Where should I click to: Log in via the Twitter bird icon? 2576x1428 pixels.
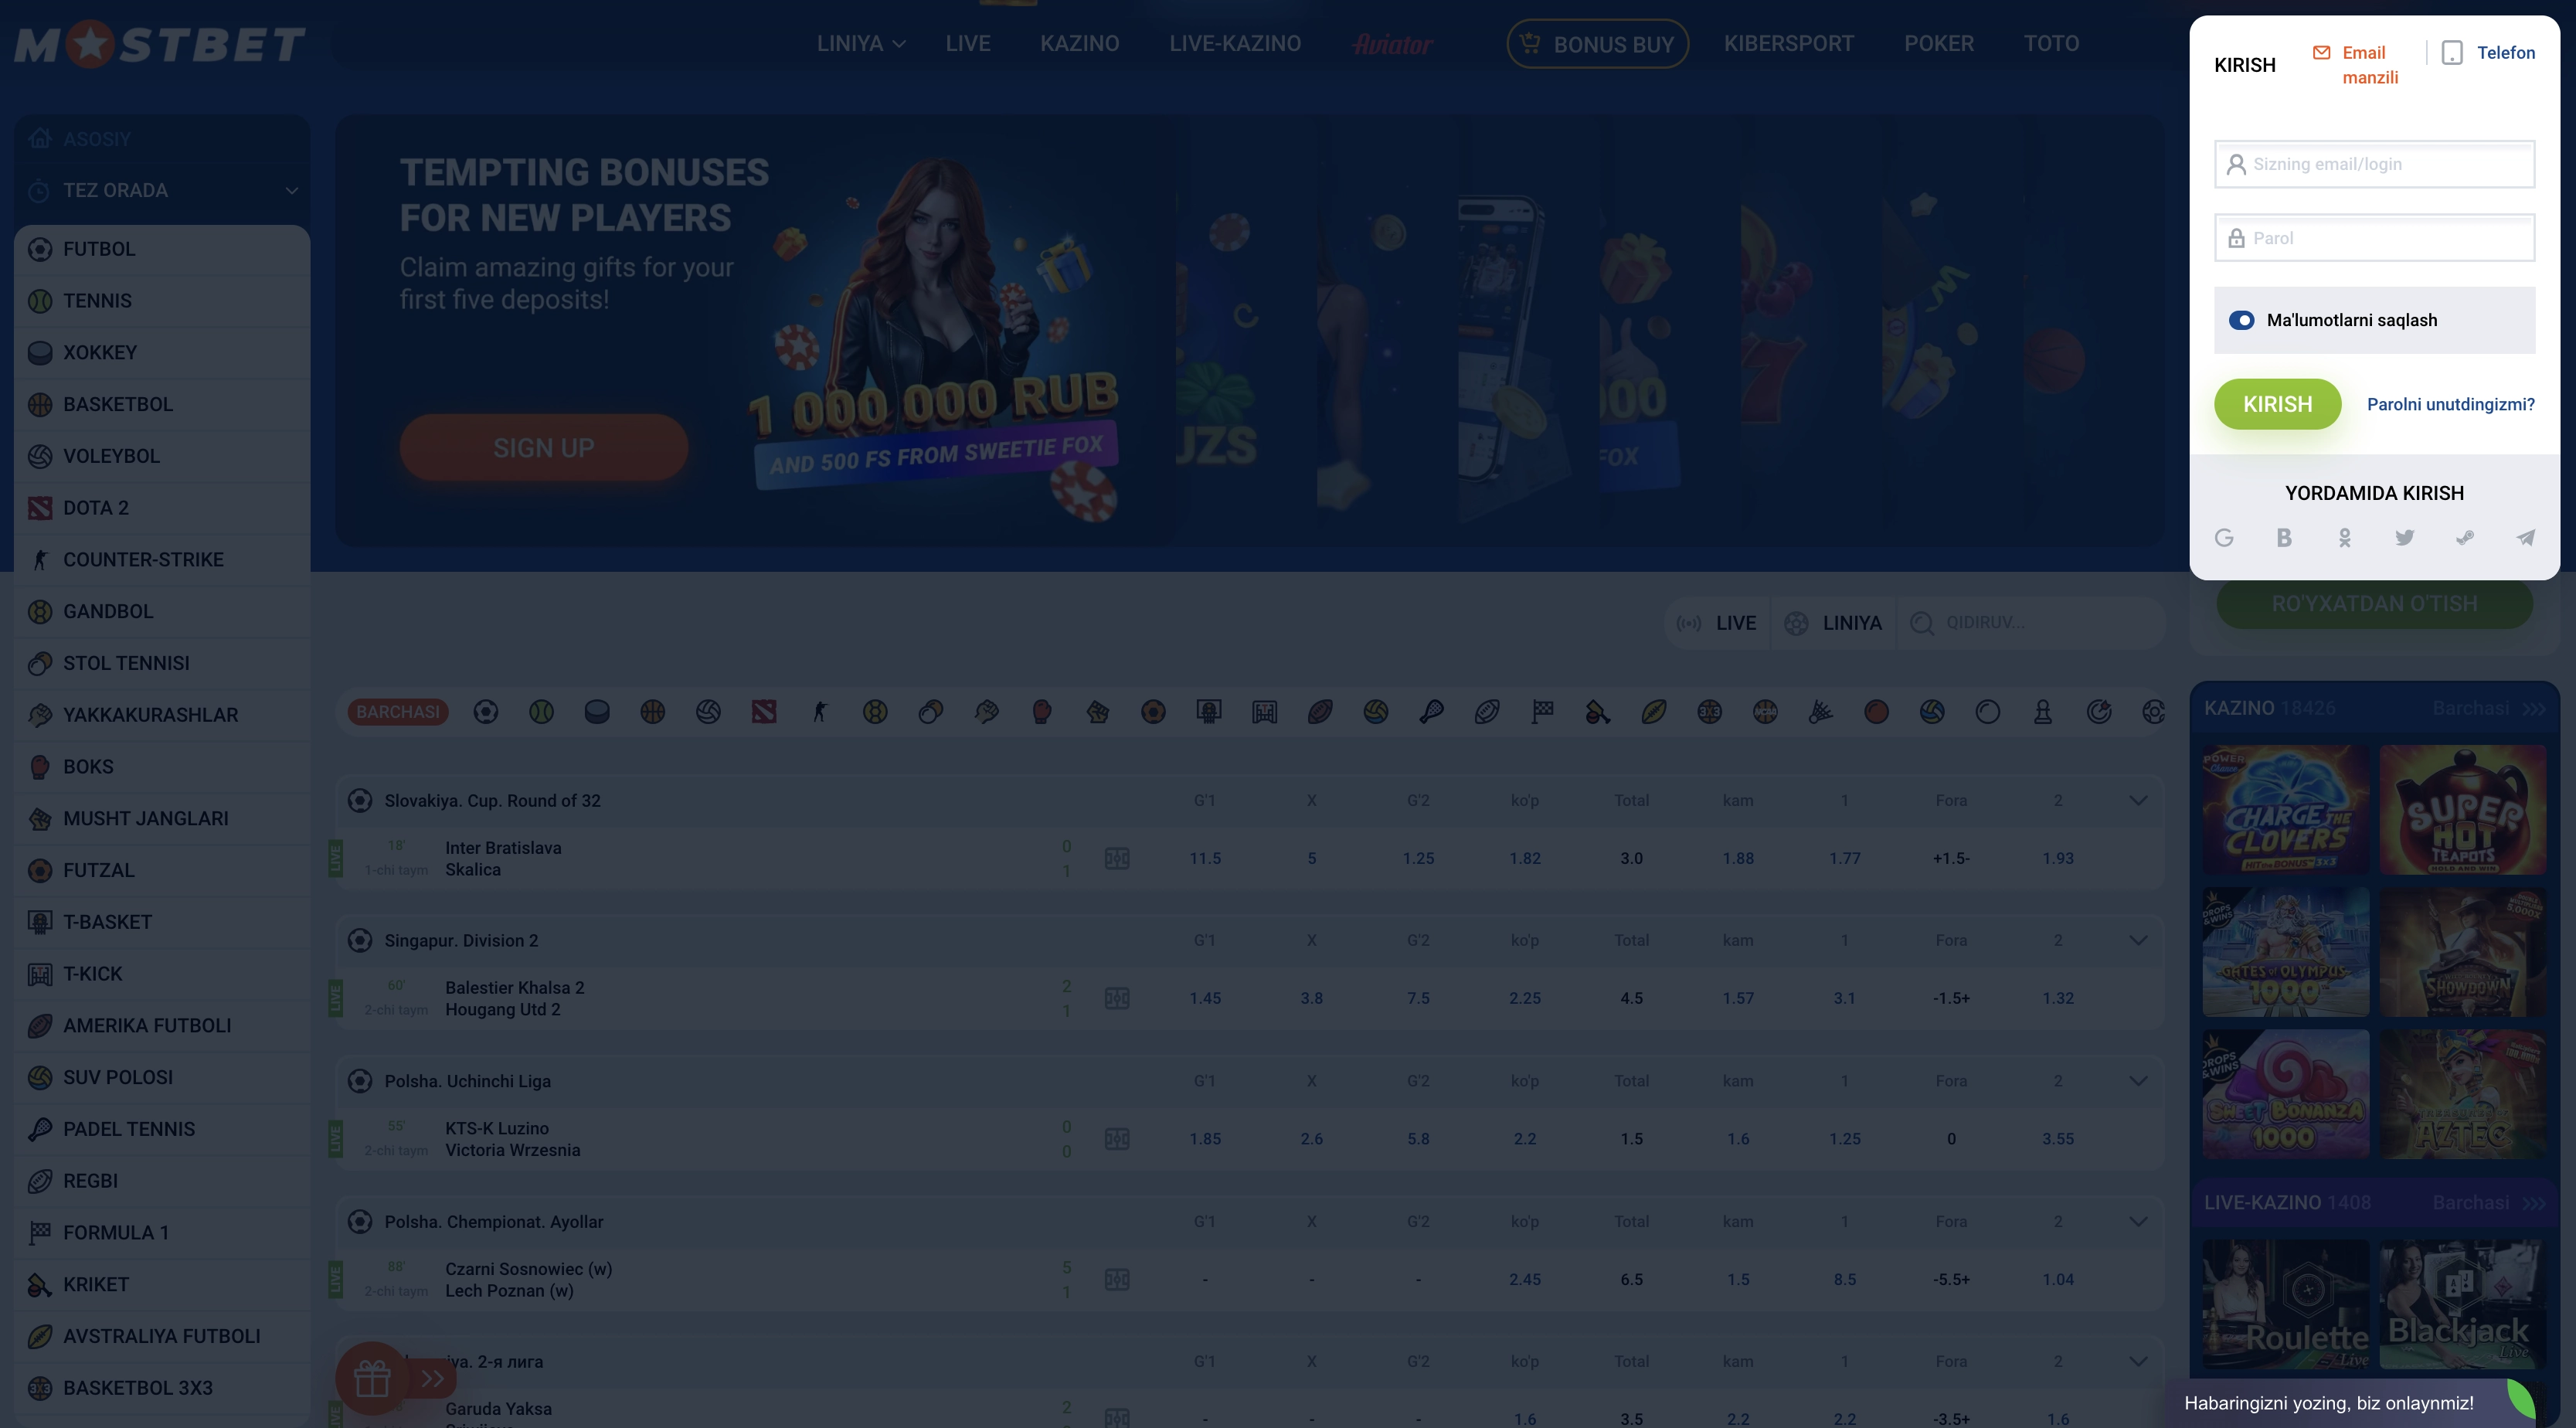(x=2405, y=538)
